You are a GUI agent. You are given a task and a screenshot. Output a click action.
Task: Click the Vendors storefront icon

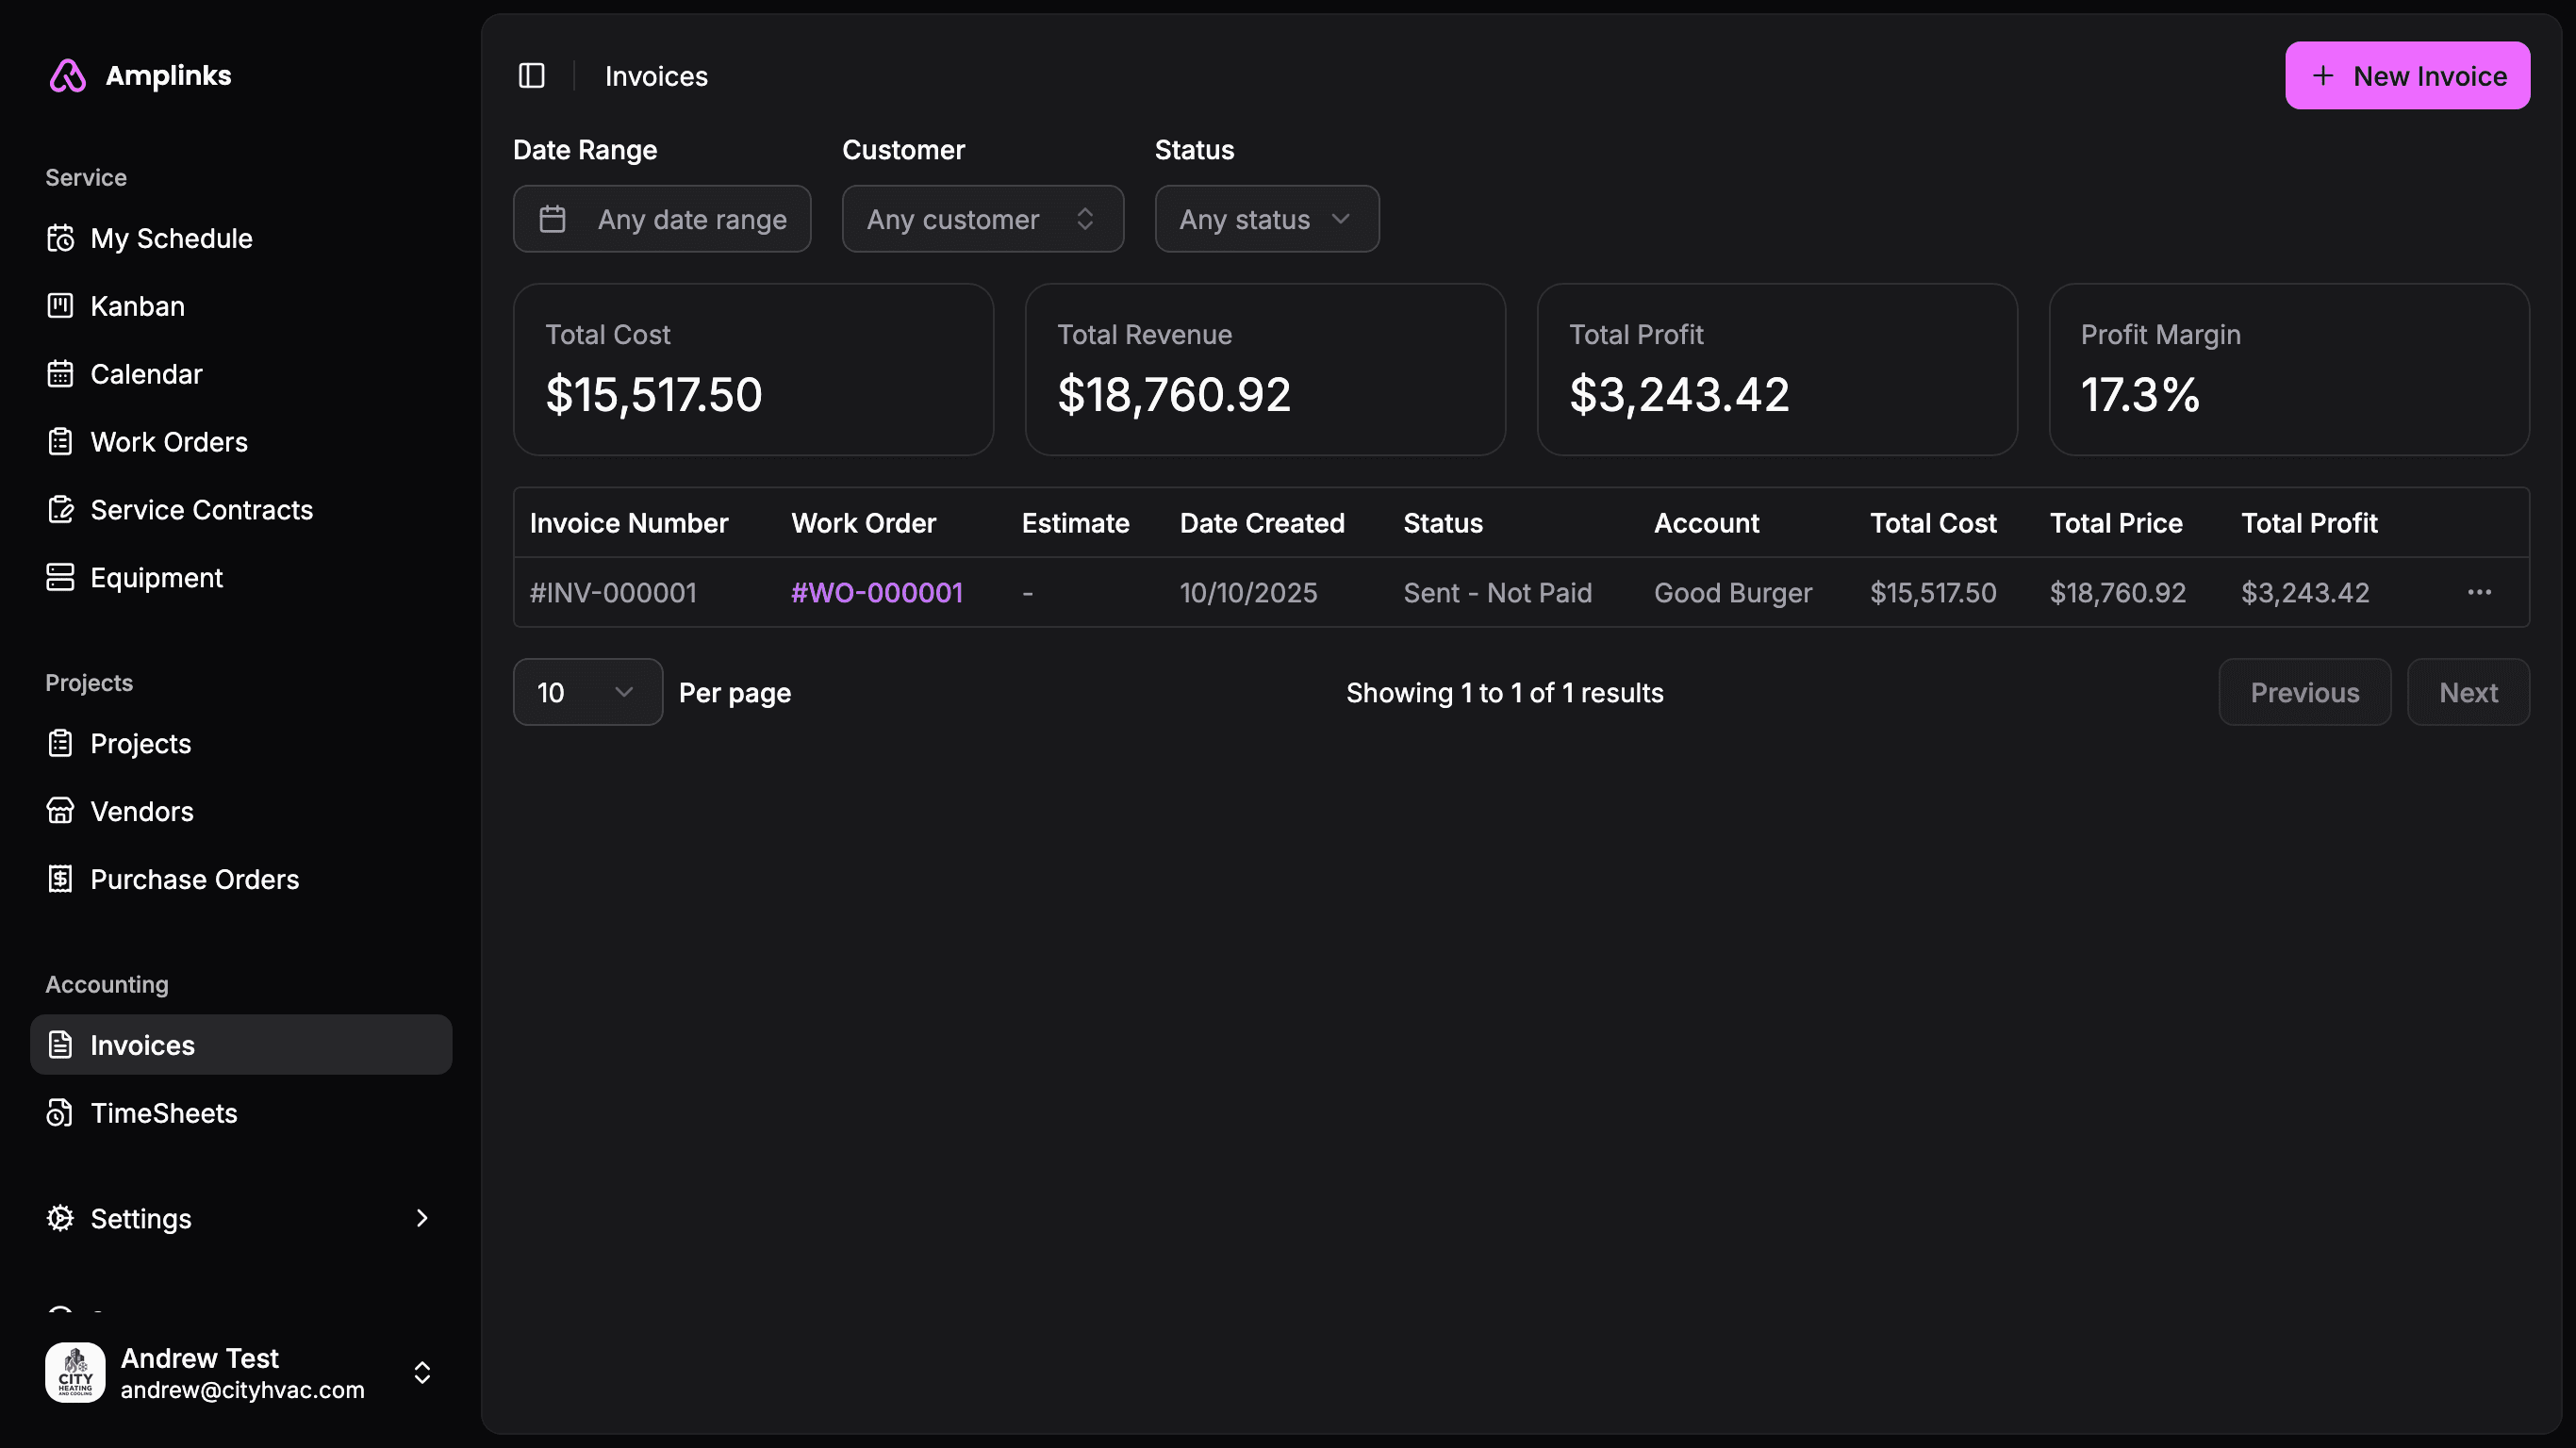pos(60,811)
